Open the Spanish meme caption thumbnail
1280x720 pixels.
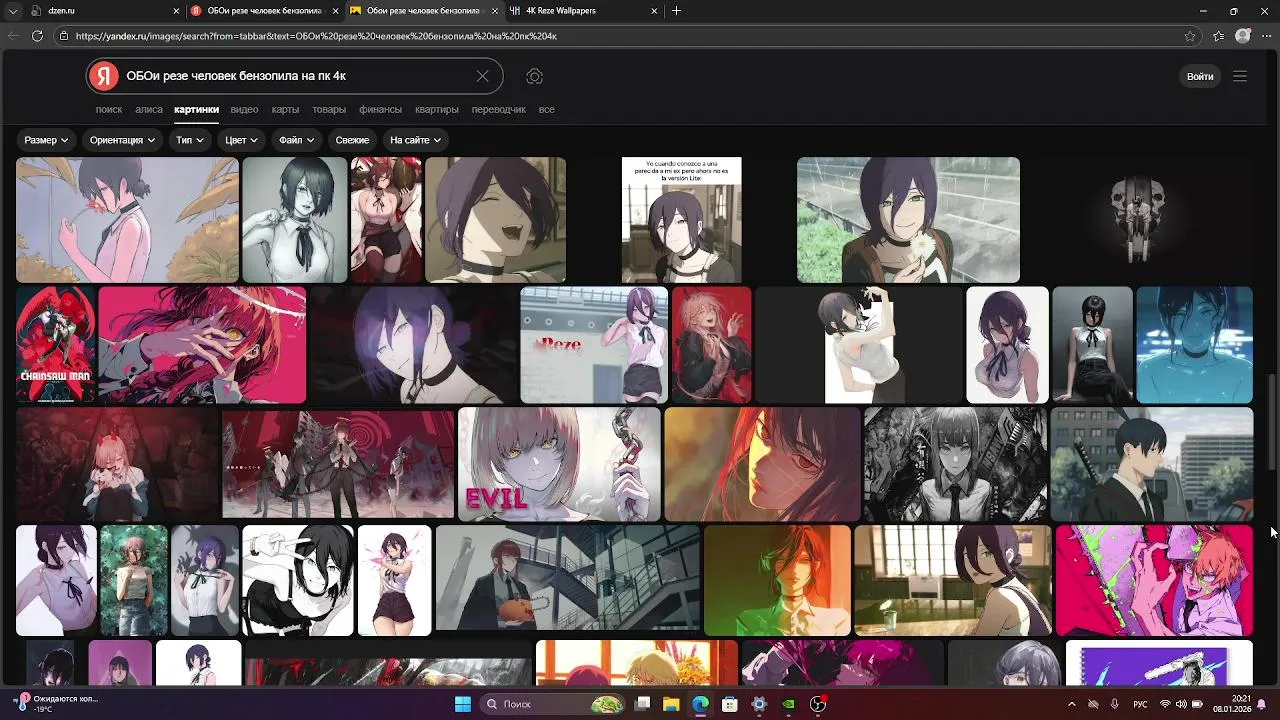point(681,220)
